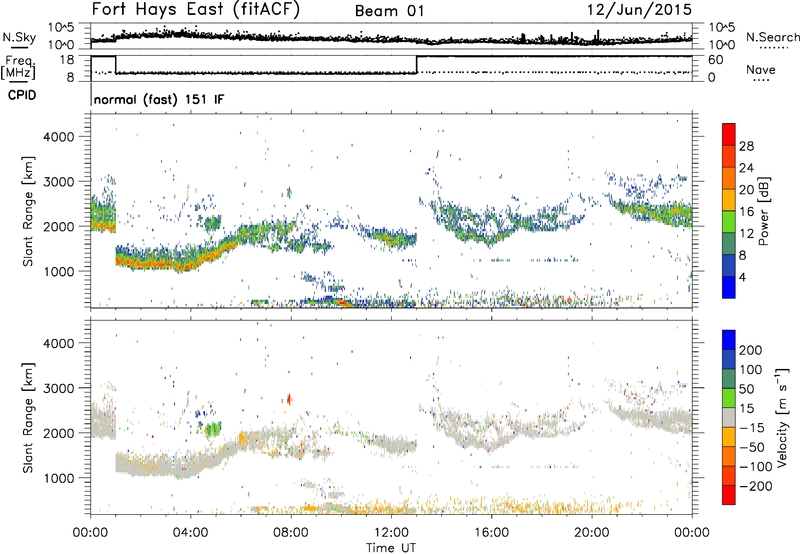Click the "N.Search" label
The width and height of the screenshot is (800, 554).
[772, 37]
